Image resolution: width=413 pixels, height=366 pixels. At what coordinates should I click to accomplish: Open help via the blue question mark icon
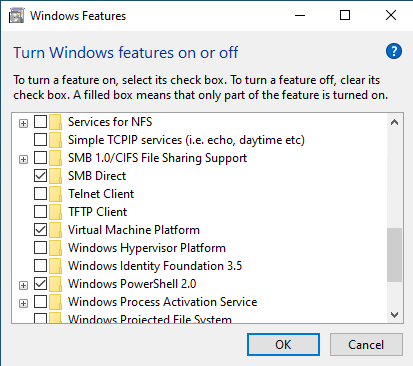[394, 51]
